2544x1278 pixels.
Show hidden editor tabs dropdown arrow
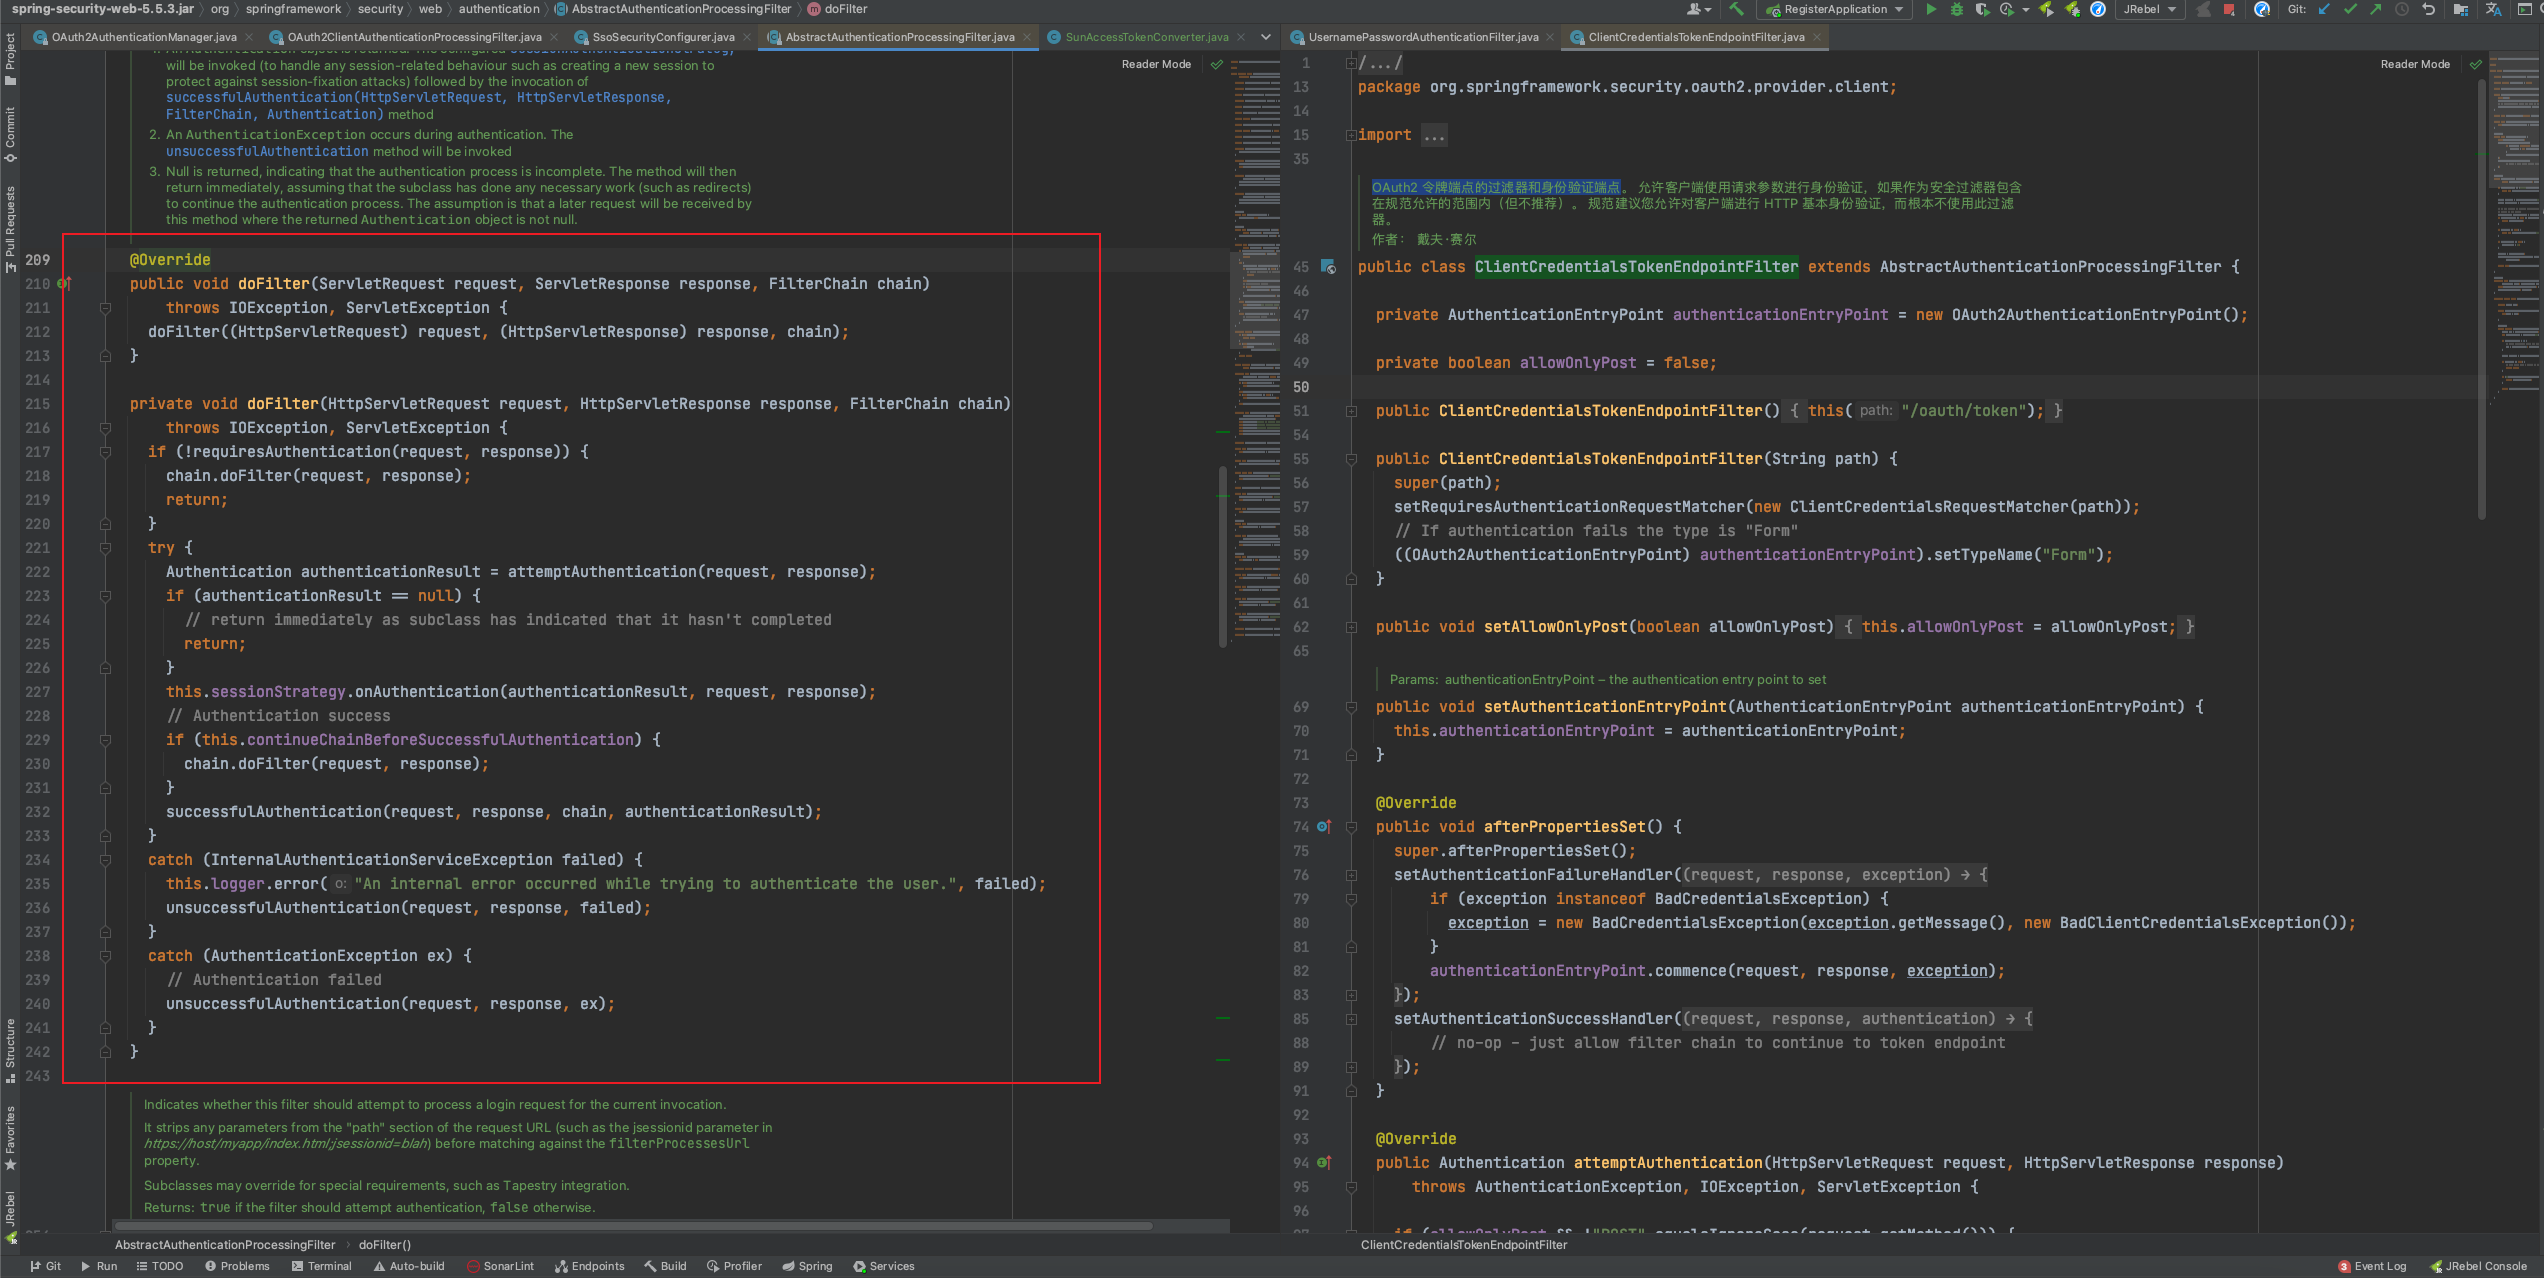click(1266, 37)
